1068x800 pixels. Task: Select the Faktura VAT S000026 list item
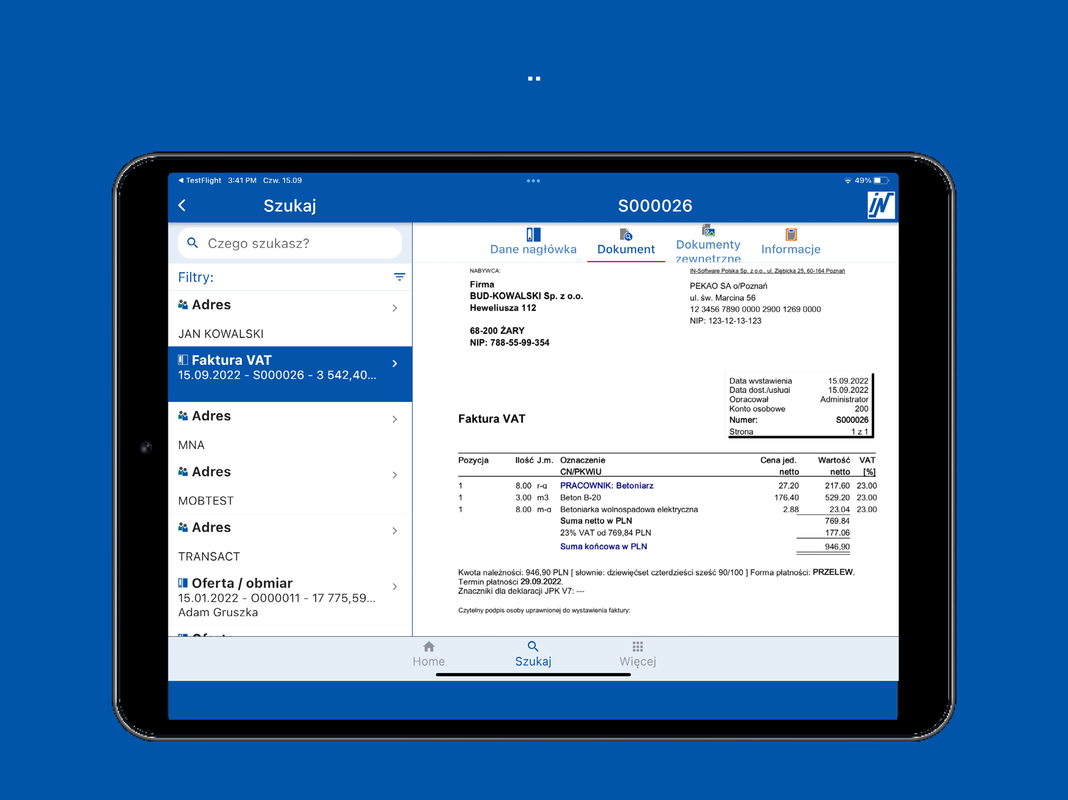point(285,368)
